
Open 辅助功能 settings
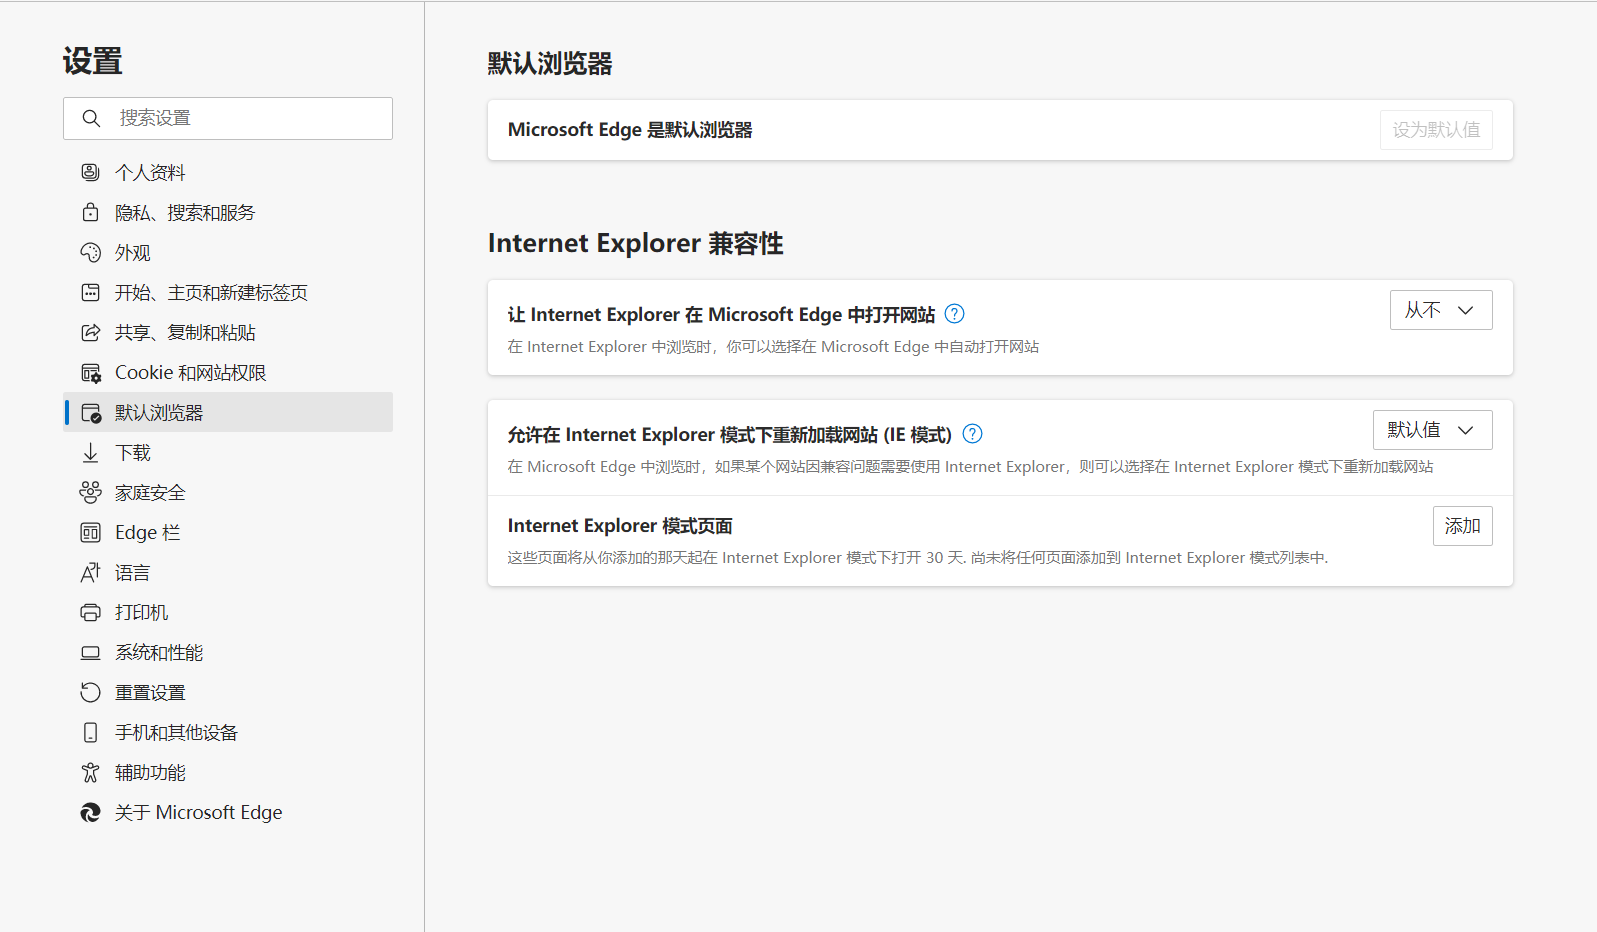(228, 772)
